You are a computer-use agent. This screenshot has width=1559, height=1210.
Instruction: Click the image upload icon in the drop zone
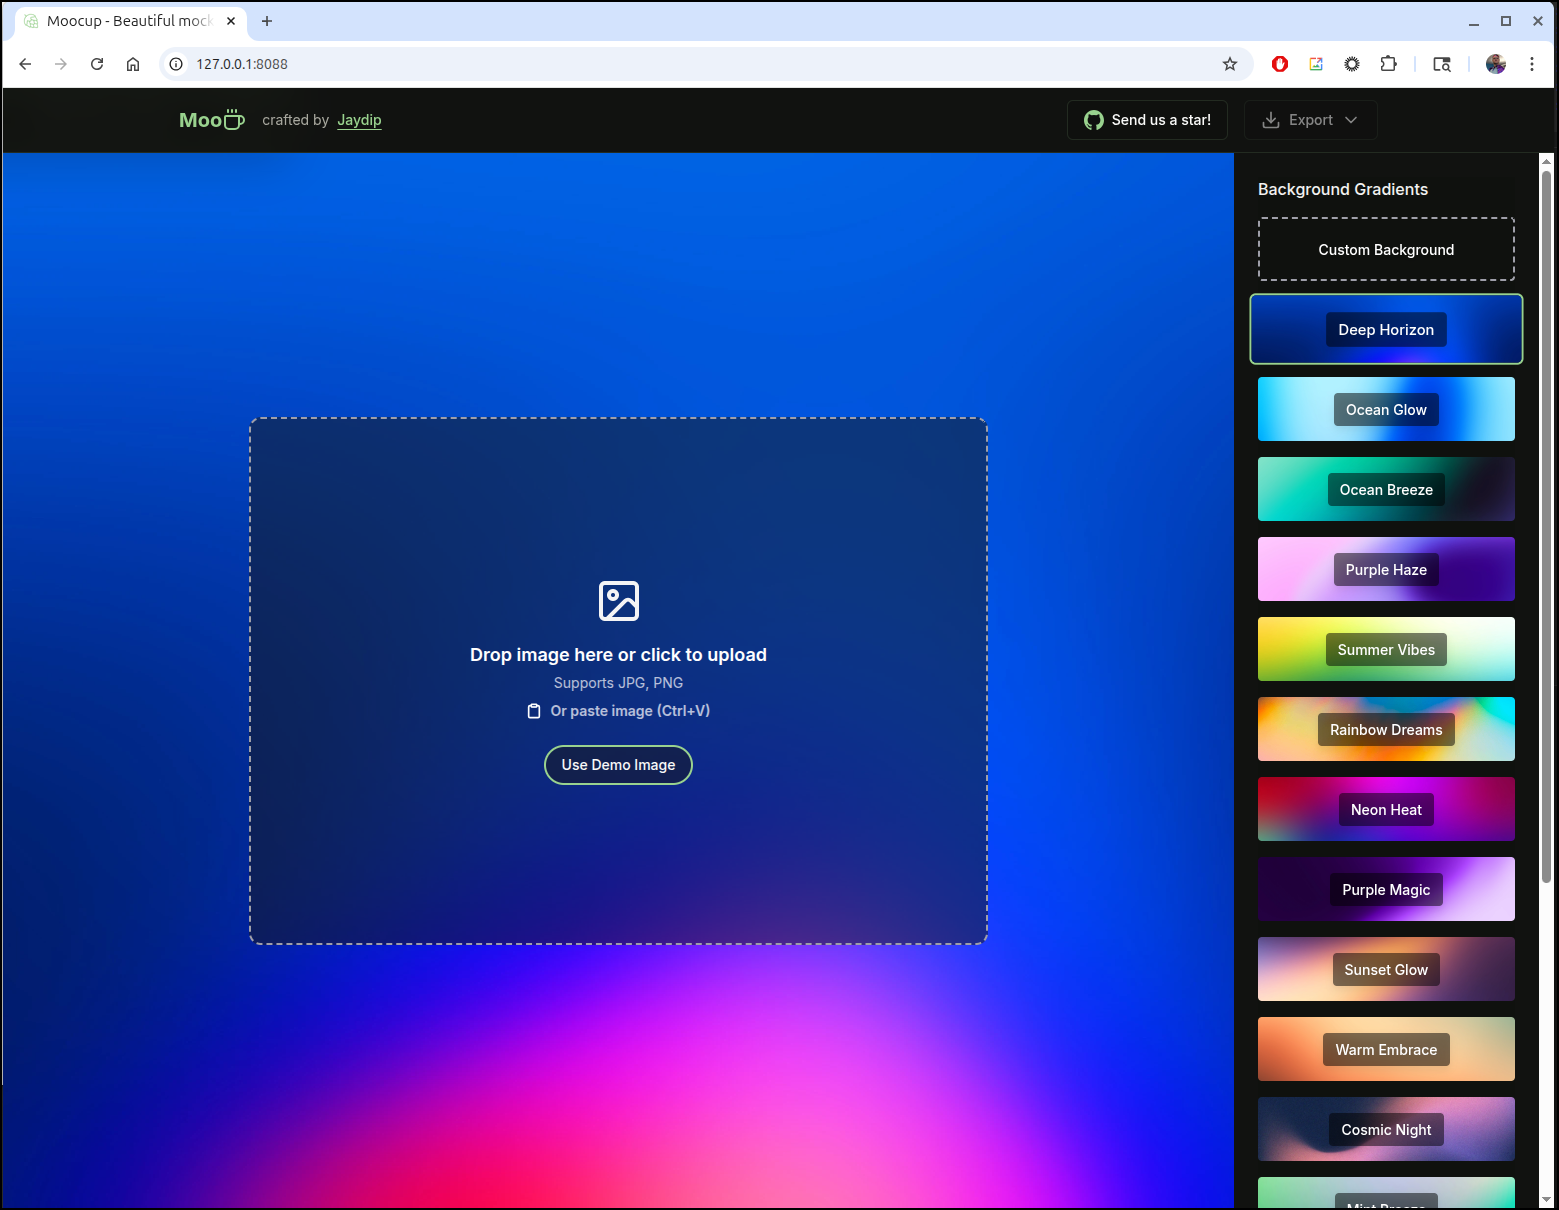coord(618,601)
